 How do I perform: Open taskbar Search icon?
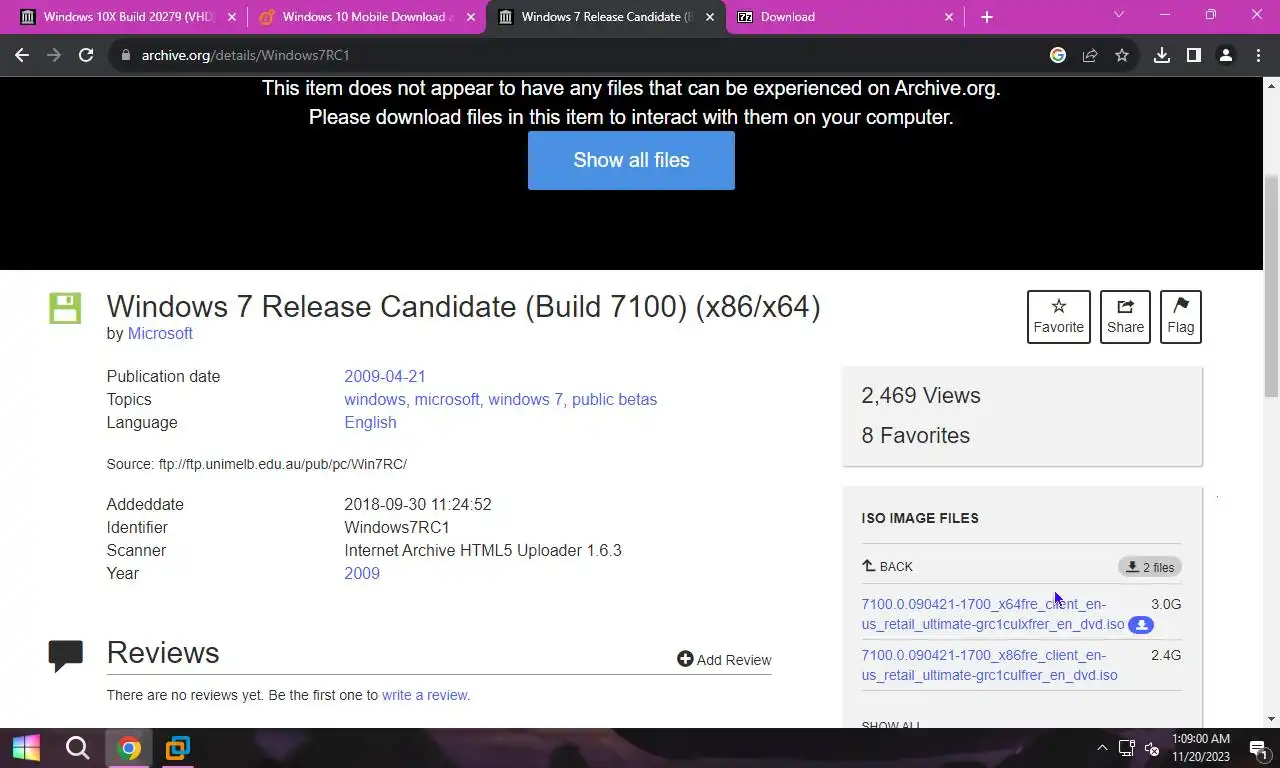(77, 747)
